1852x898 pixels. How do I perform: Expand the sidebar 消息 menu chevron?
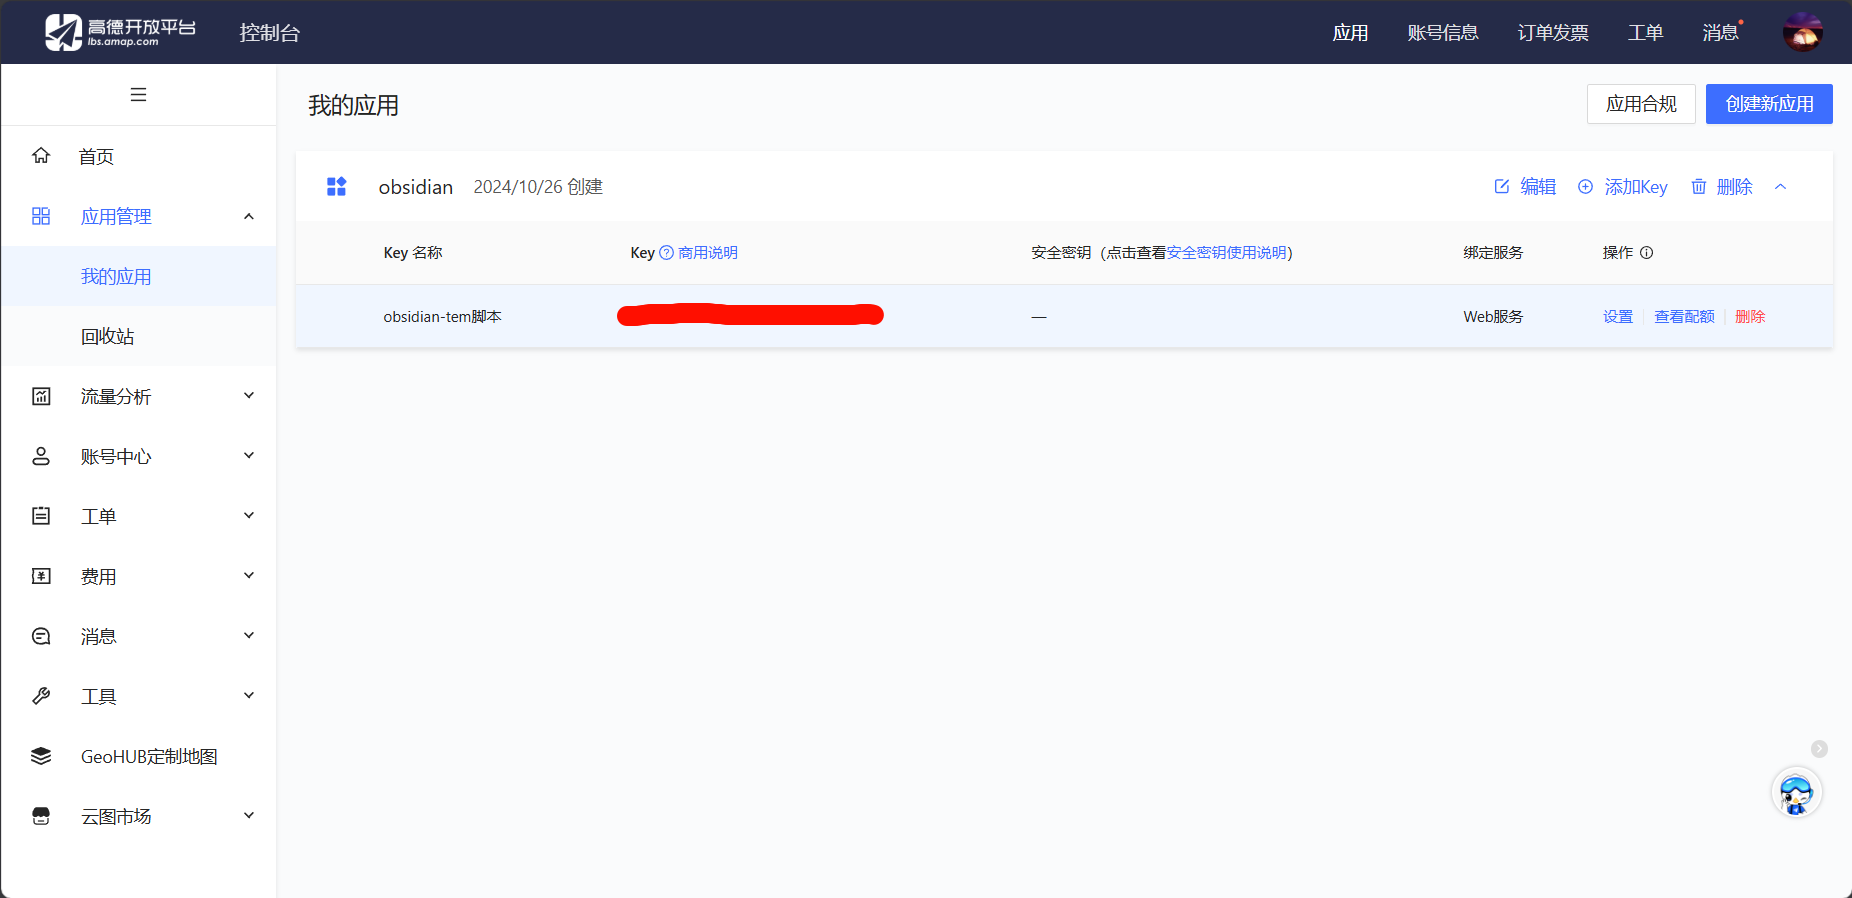click(249, 636)
